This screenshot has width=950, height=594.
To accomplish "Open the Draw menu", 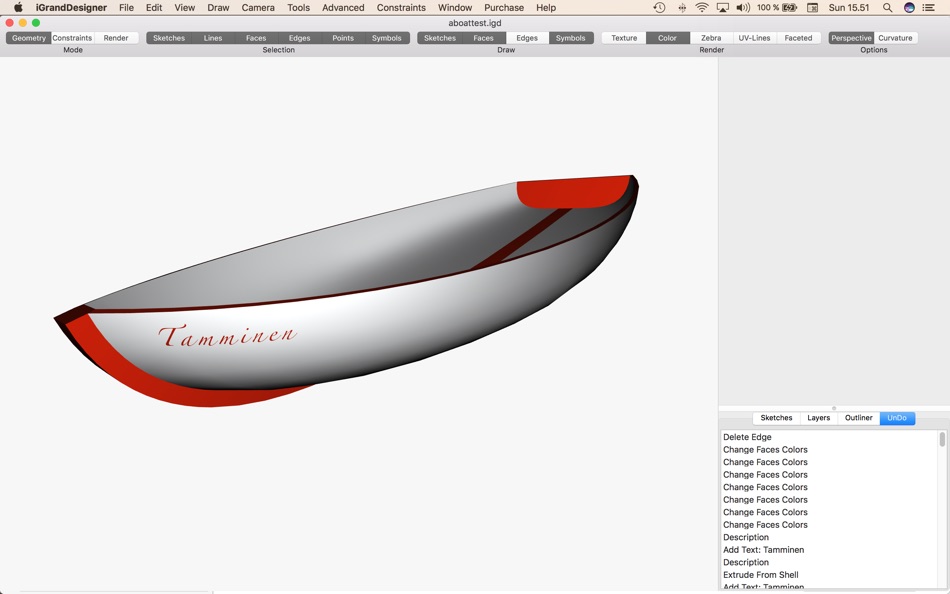I will (218, 7).
